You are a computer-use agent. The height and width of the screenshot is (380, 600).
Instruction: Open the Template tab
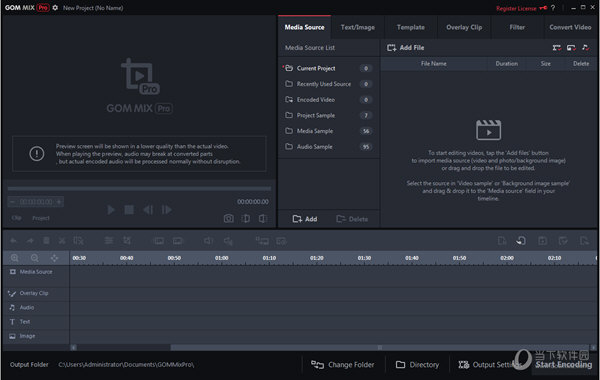pos(411,27)
